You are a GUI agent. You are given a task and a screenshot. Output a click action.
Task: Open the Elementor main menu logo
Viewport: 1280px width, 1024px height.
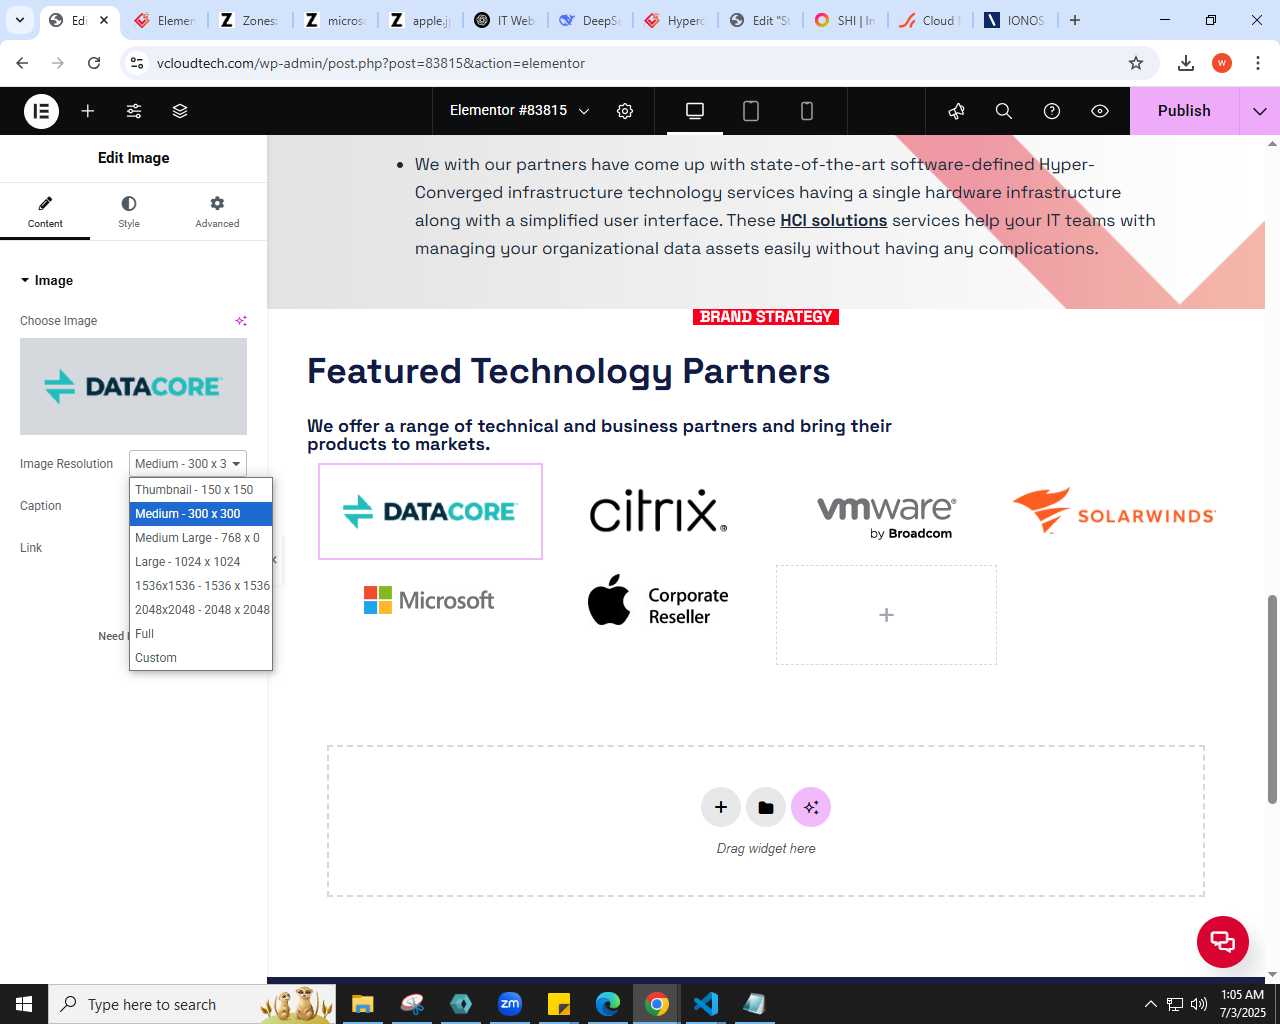41,111
